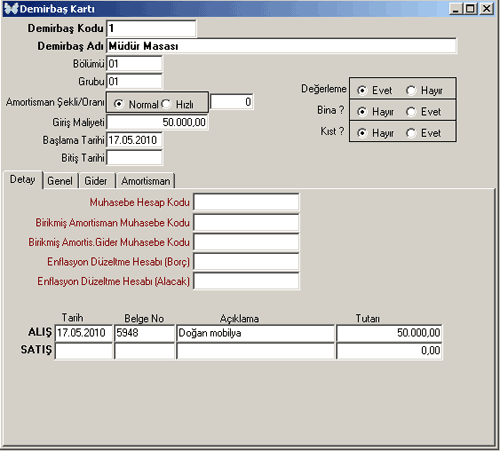The width and height of the screenshot is (500, 451).
Task: Open the Gider tab
Action: coord(96,181)
